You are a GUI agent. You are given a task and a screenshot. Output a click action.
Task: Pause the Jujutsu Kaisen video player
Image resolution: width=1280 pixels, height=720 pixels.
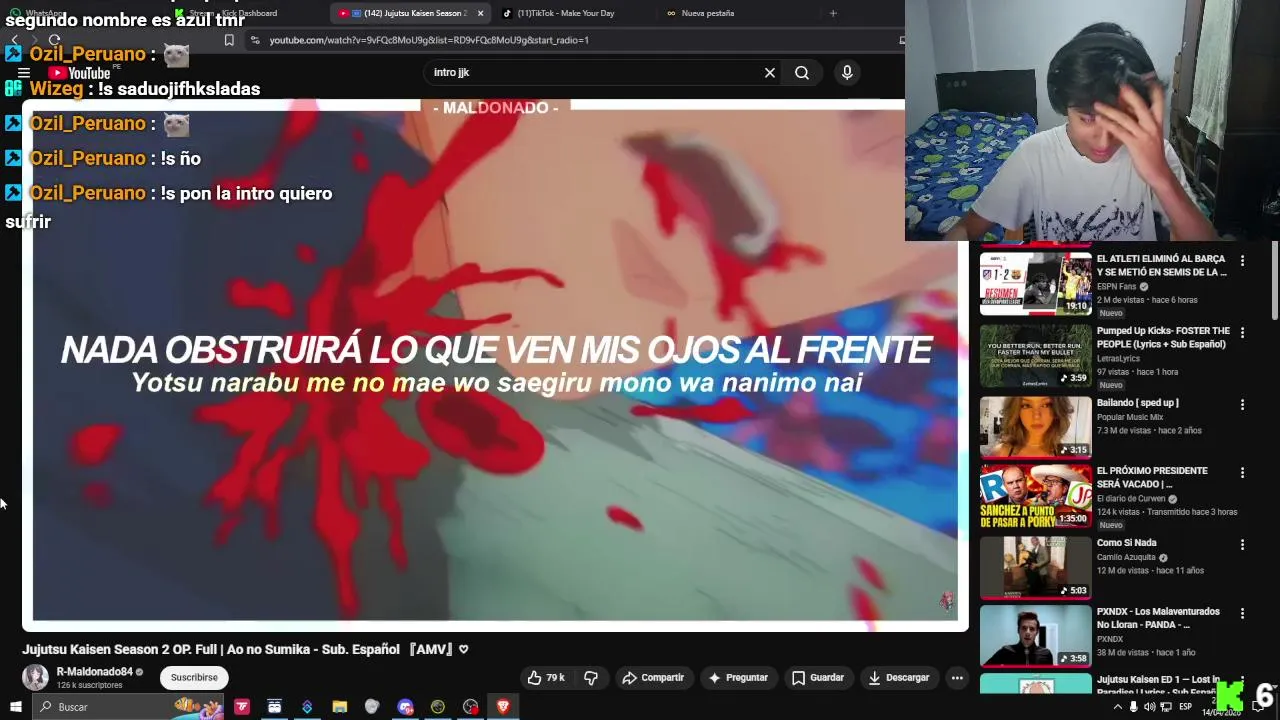(x=495, y=365)
